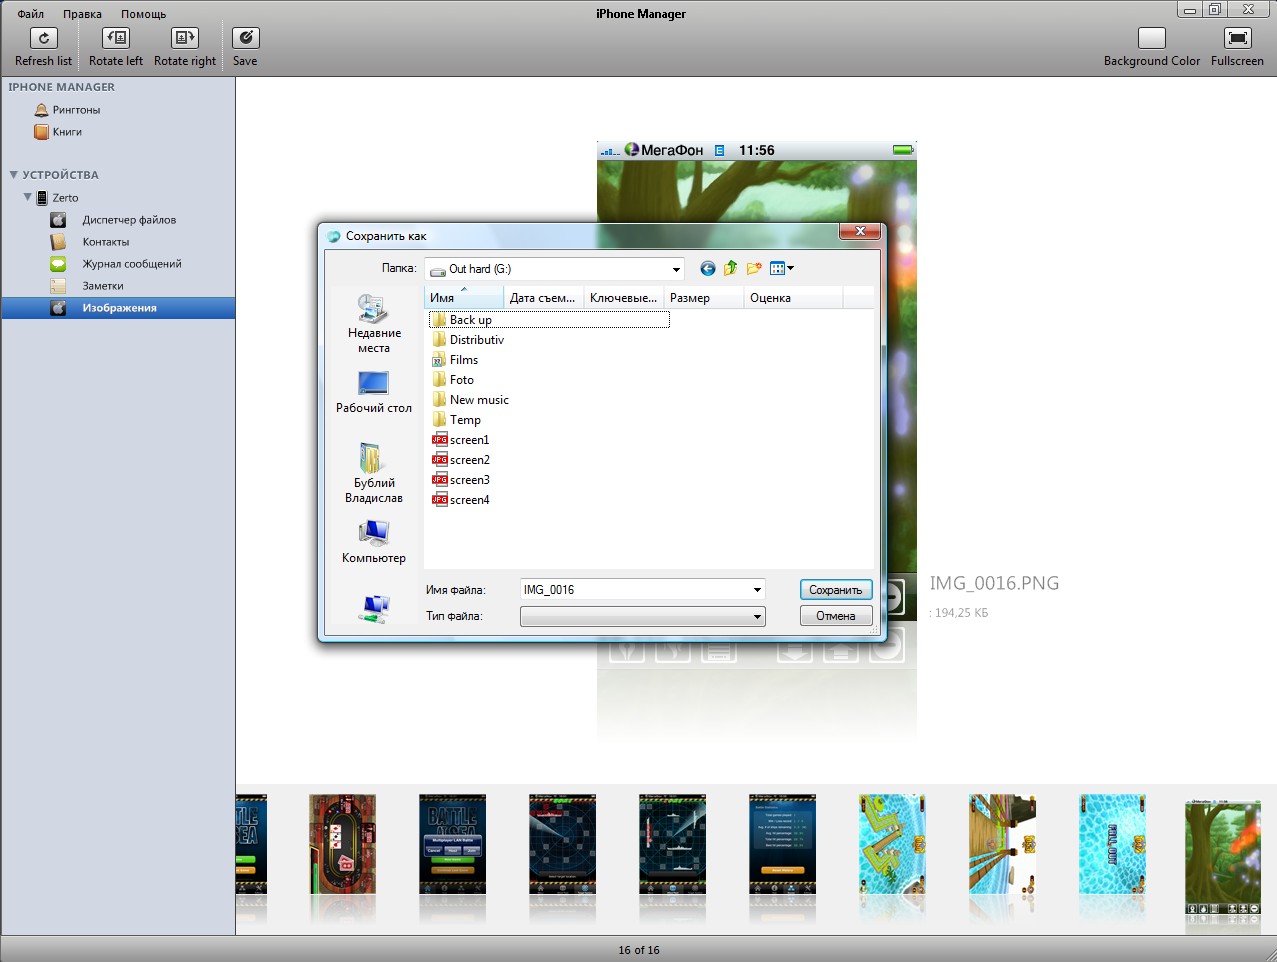Rotate the image right
This screenshot has height=962, width=1277.
tap(185, 38)
